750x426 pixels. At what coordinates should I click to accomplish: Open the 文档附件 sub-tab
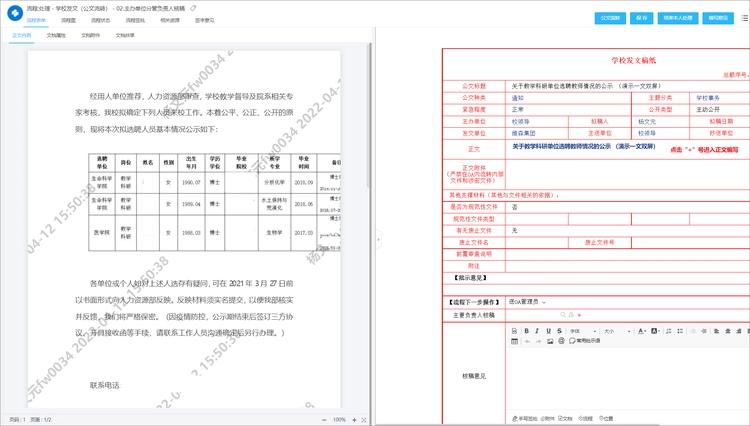90,34
